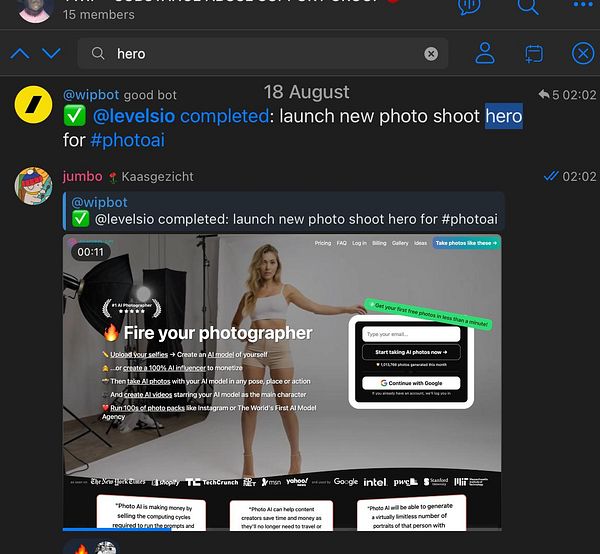This screenshot has width=600, height=554.
Task: Filter search by member with the person icon
Action: [x=485, y=53]
